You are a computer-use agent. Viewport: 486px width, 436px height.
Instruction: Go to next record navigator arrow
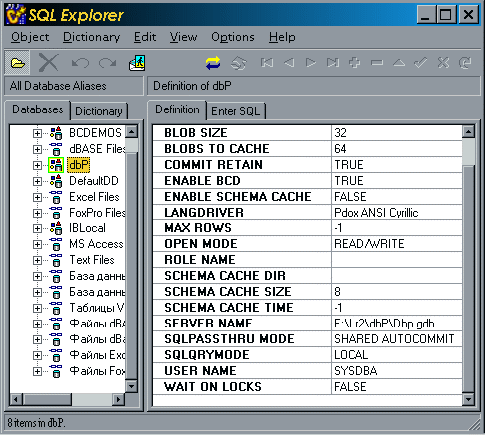pos(311,63)
